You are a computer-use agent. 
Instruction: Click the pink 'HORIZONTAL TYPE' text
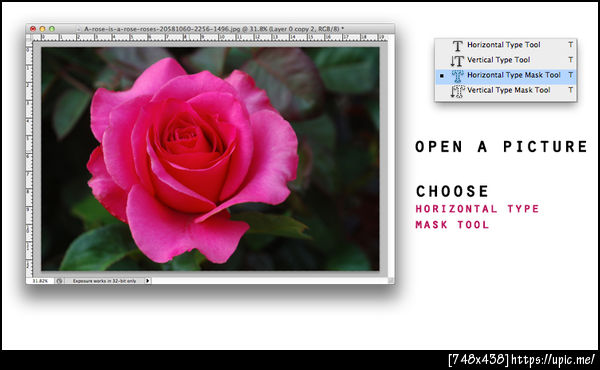click(477, 209)
